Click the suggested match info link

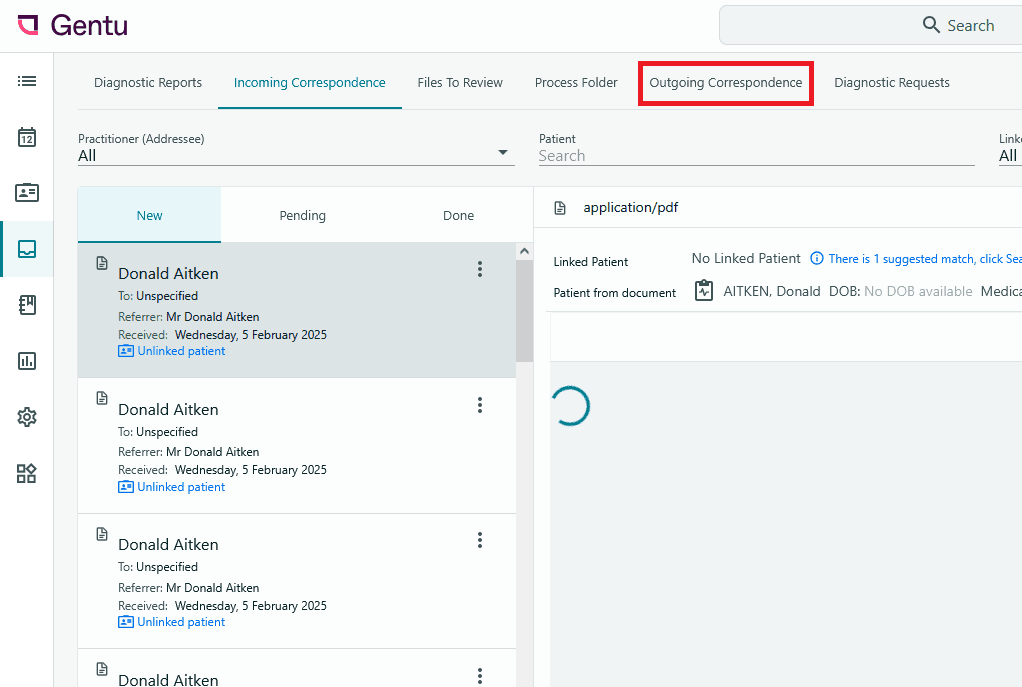pos(915,259)
